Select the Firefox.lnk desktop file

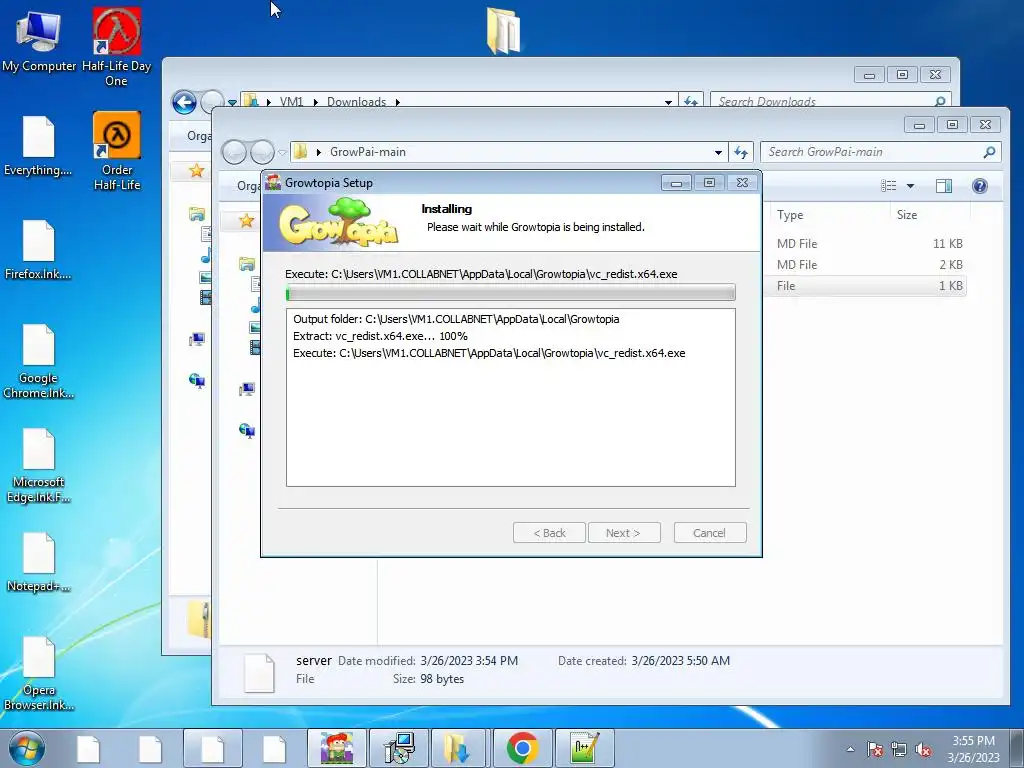pyautogui.click(x=39, y=250)
